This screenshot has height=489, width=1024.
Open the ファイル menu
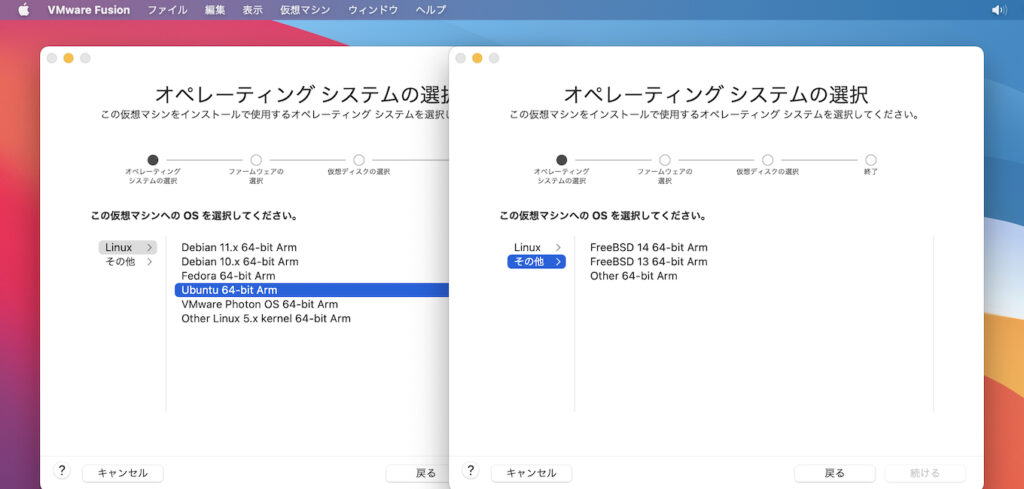[167, 10]
